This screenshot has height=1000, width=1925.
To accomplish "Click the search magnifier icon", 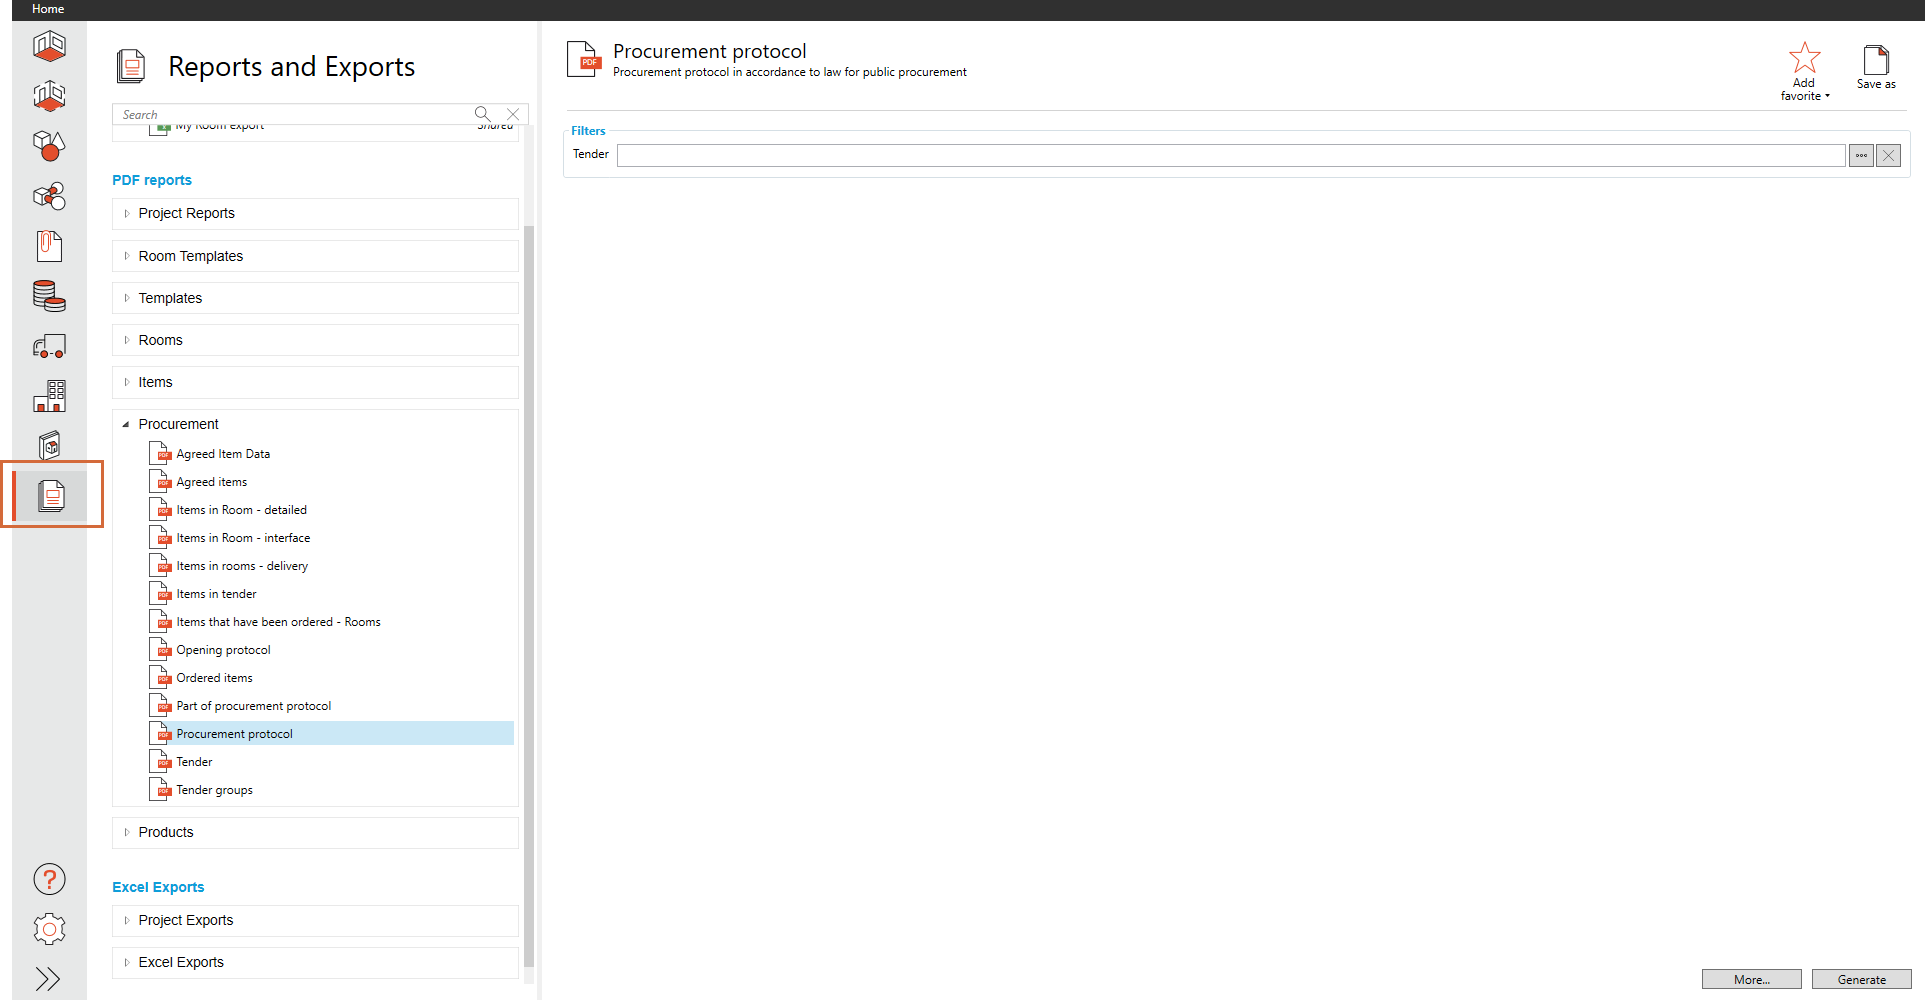I will [x=482, y=114].
